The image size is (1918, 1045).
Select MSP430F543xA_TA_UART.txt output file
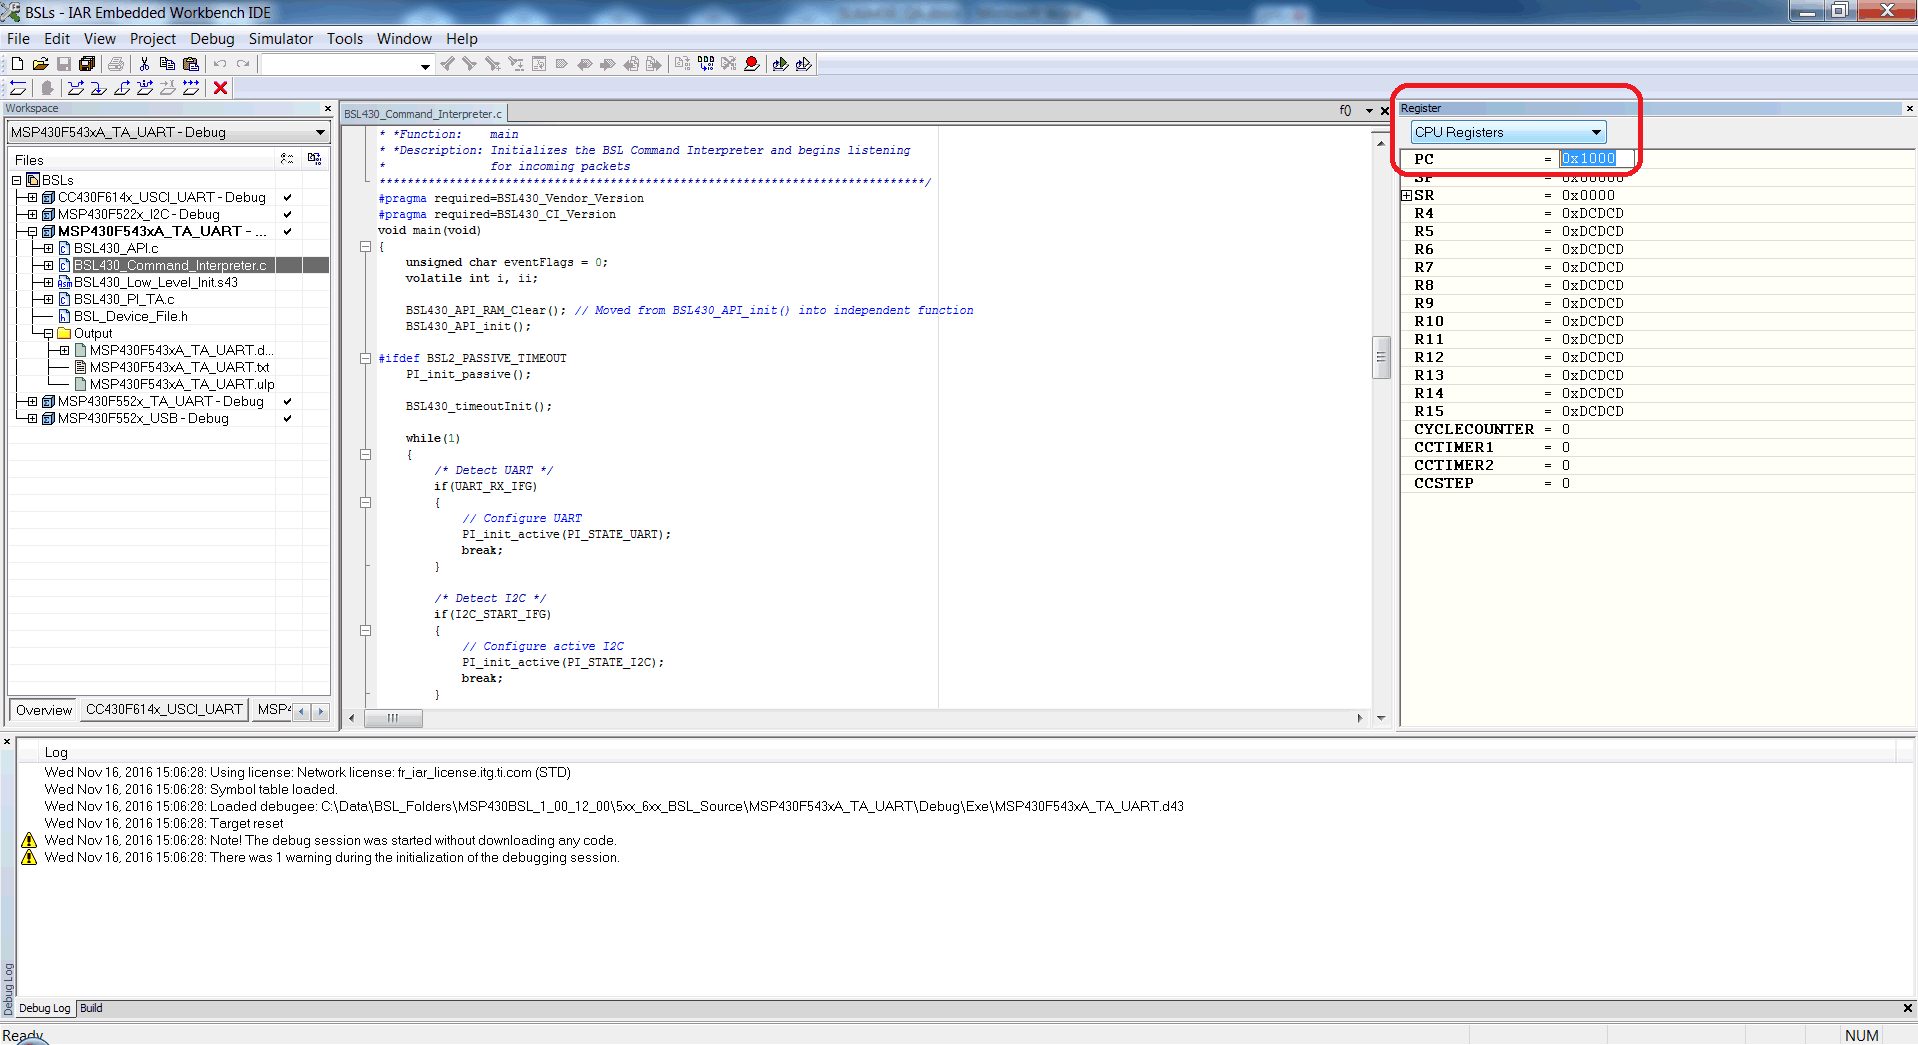coord(179,367)
